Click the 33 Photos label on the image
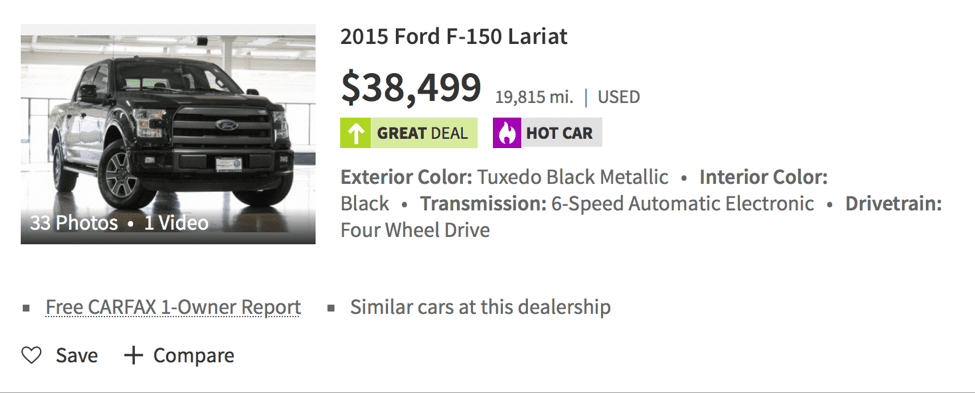The image size is (975, 393). (73, 223)
